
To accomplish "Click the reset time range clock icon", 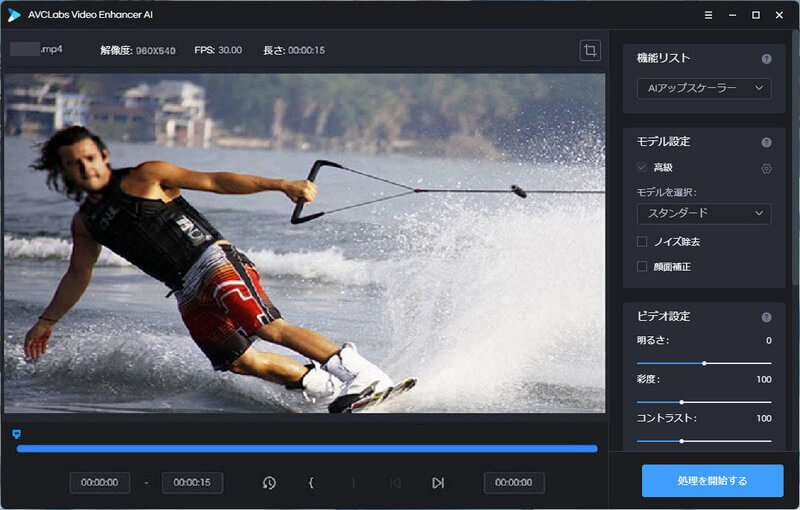I will [269, 482].
